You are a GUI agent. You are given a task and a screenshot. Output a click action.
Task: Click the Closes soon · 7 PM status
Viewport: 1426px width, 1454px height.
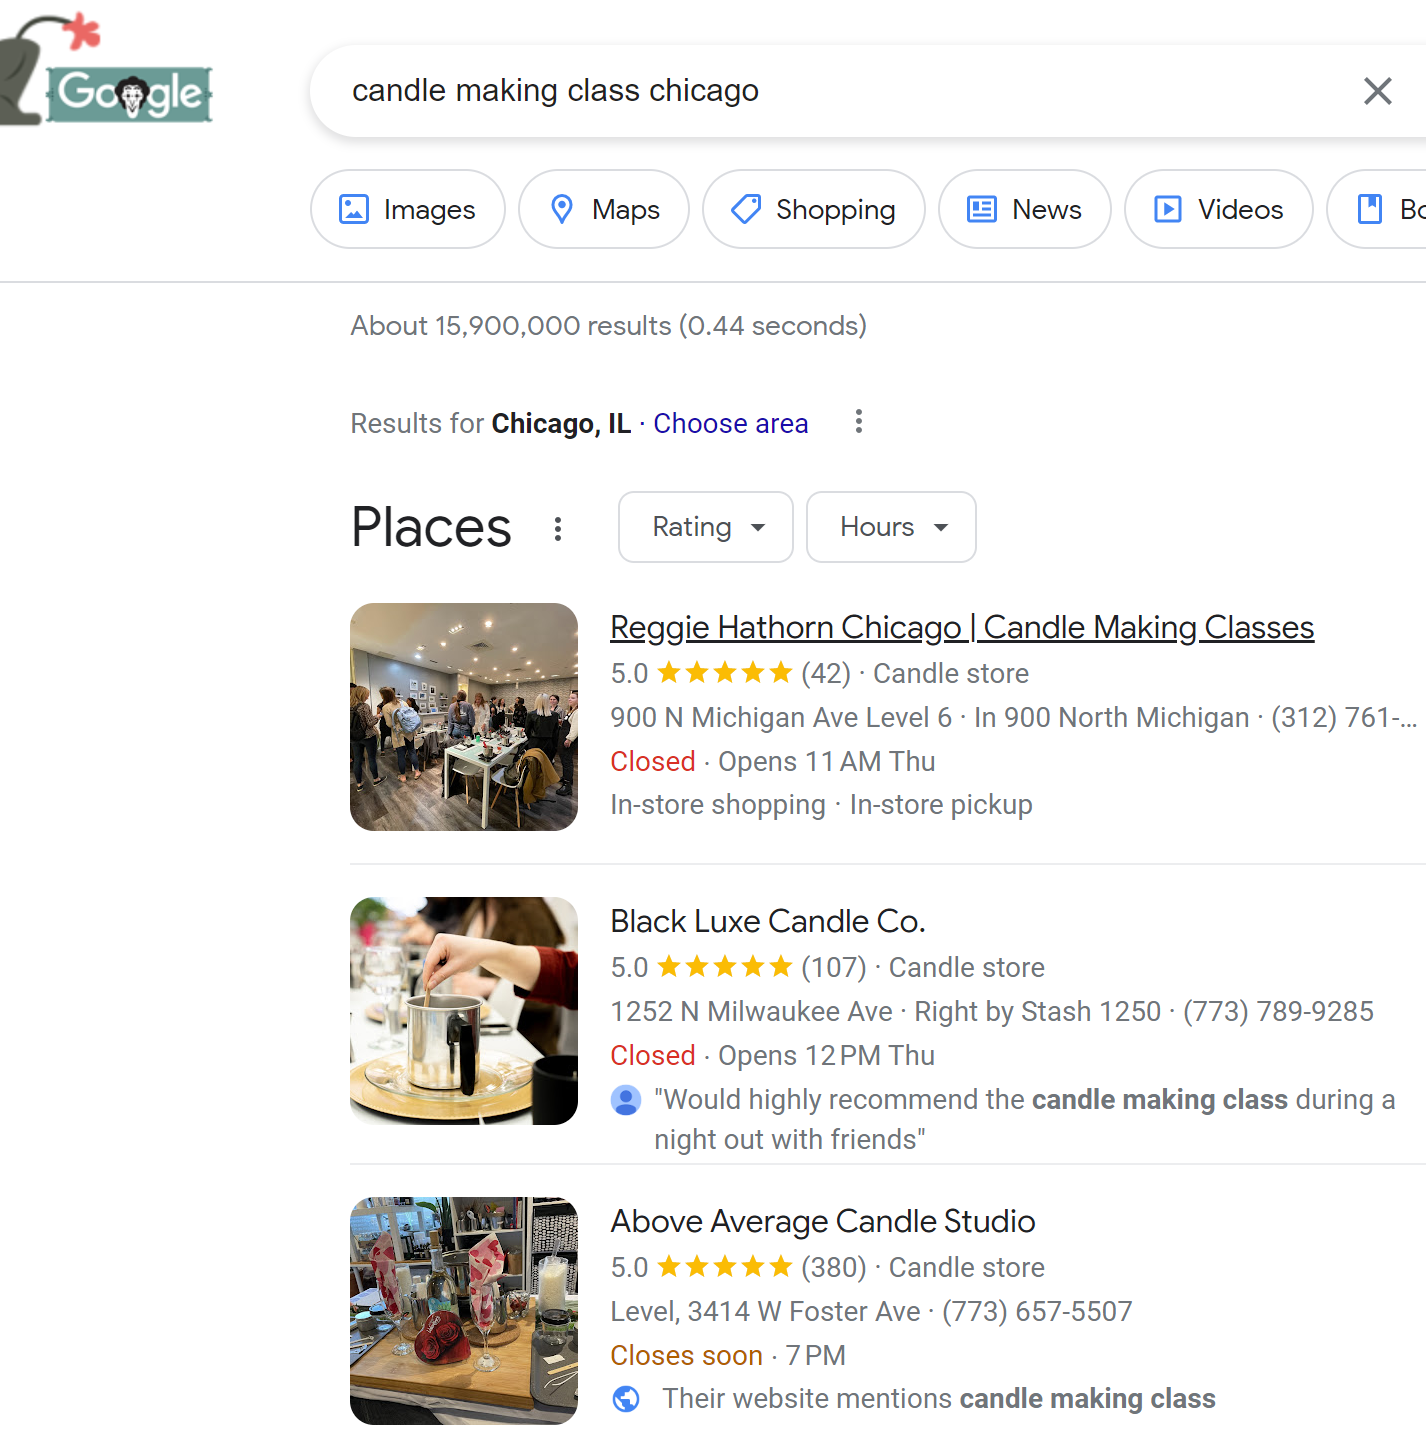728,1356
